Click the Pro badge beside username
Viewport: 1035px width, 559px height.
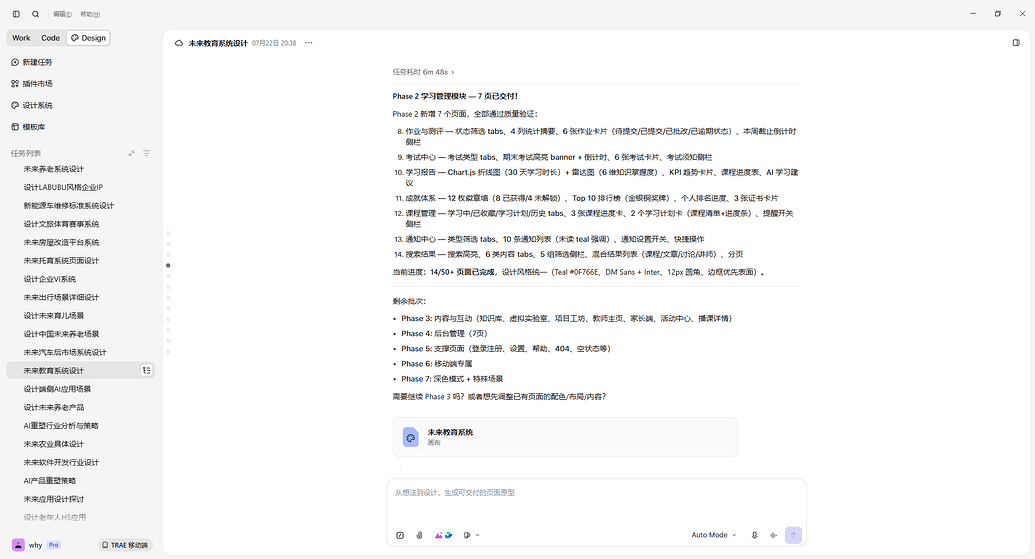coord(53,545)
